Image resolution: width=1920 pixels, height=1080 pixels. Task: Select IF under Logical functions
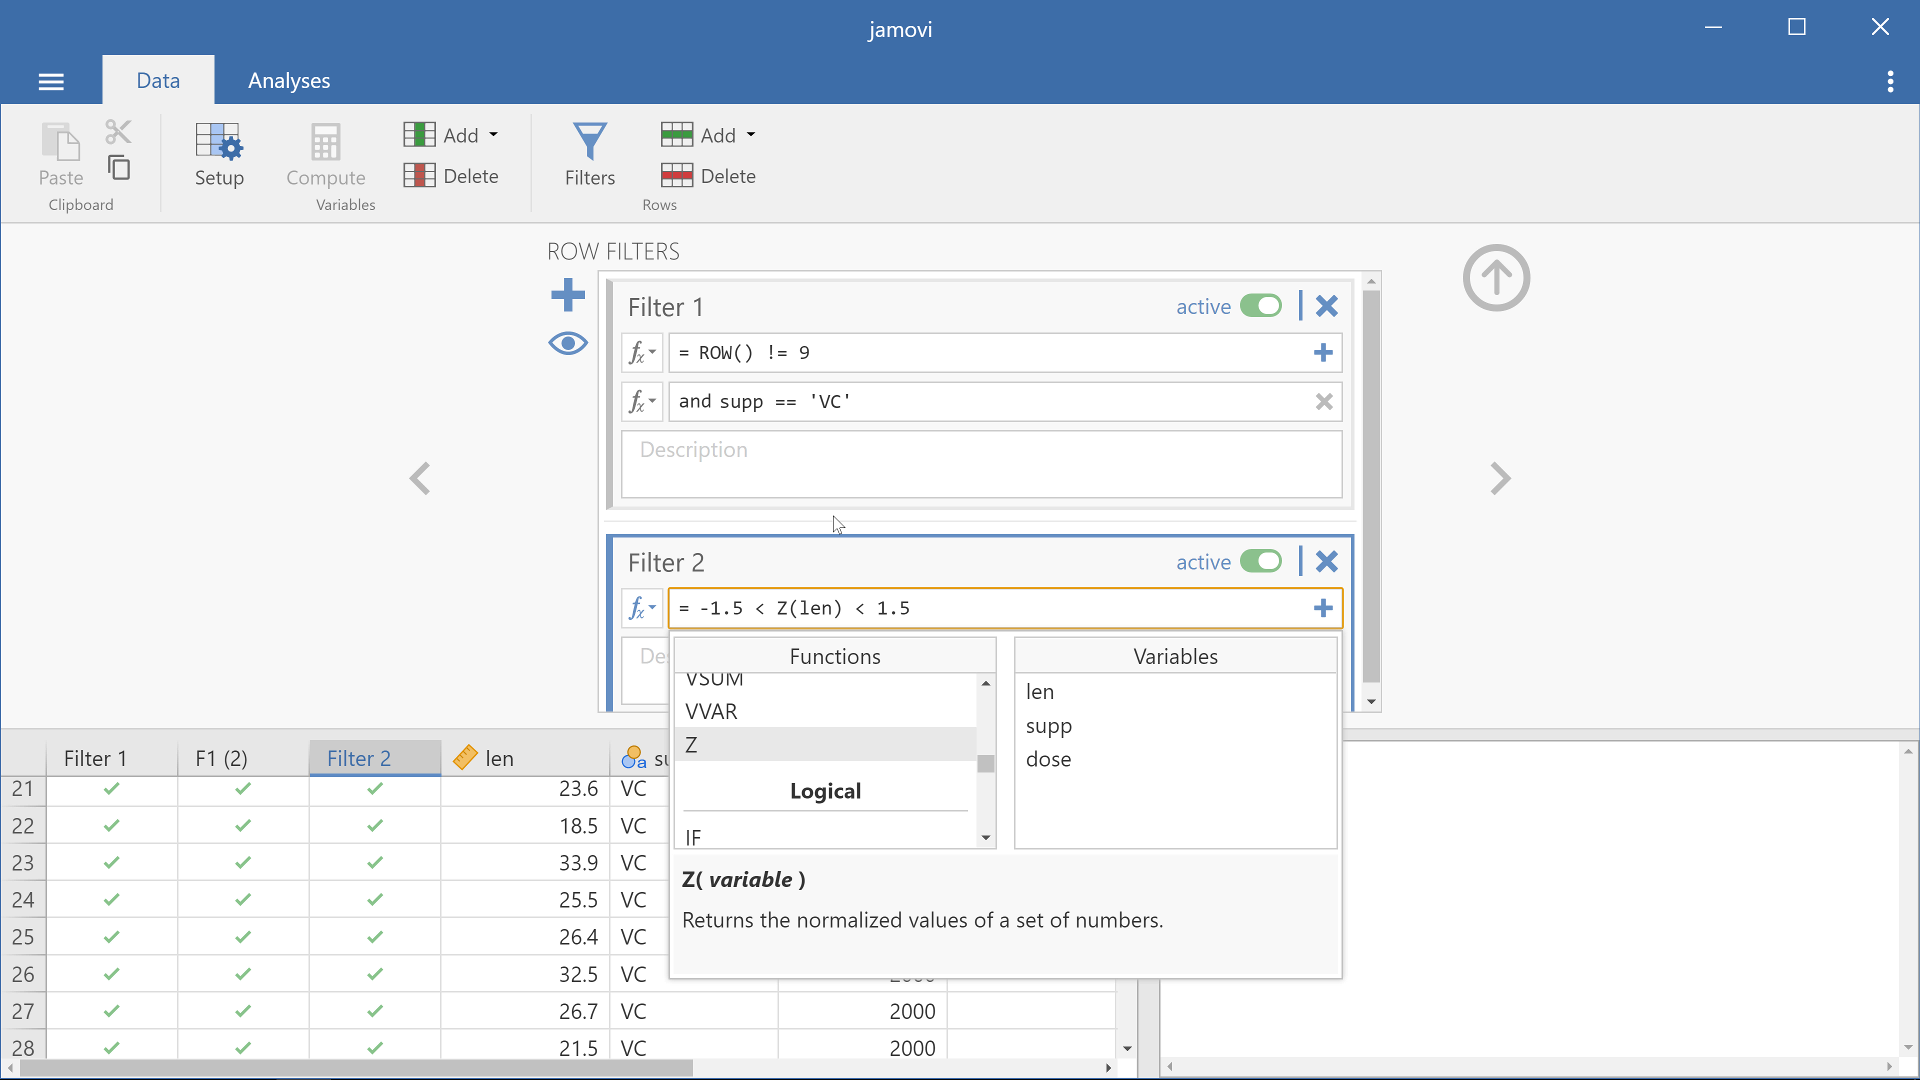pos(825,837)
